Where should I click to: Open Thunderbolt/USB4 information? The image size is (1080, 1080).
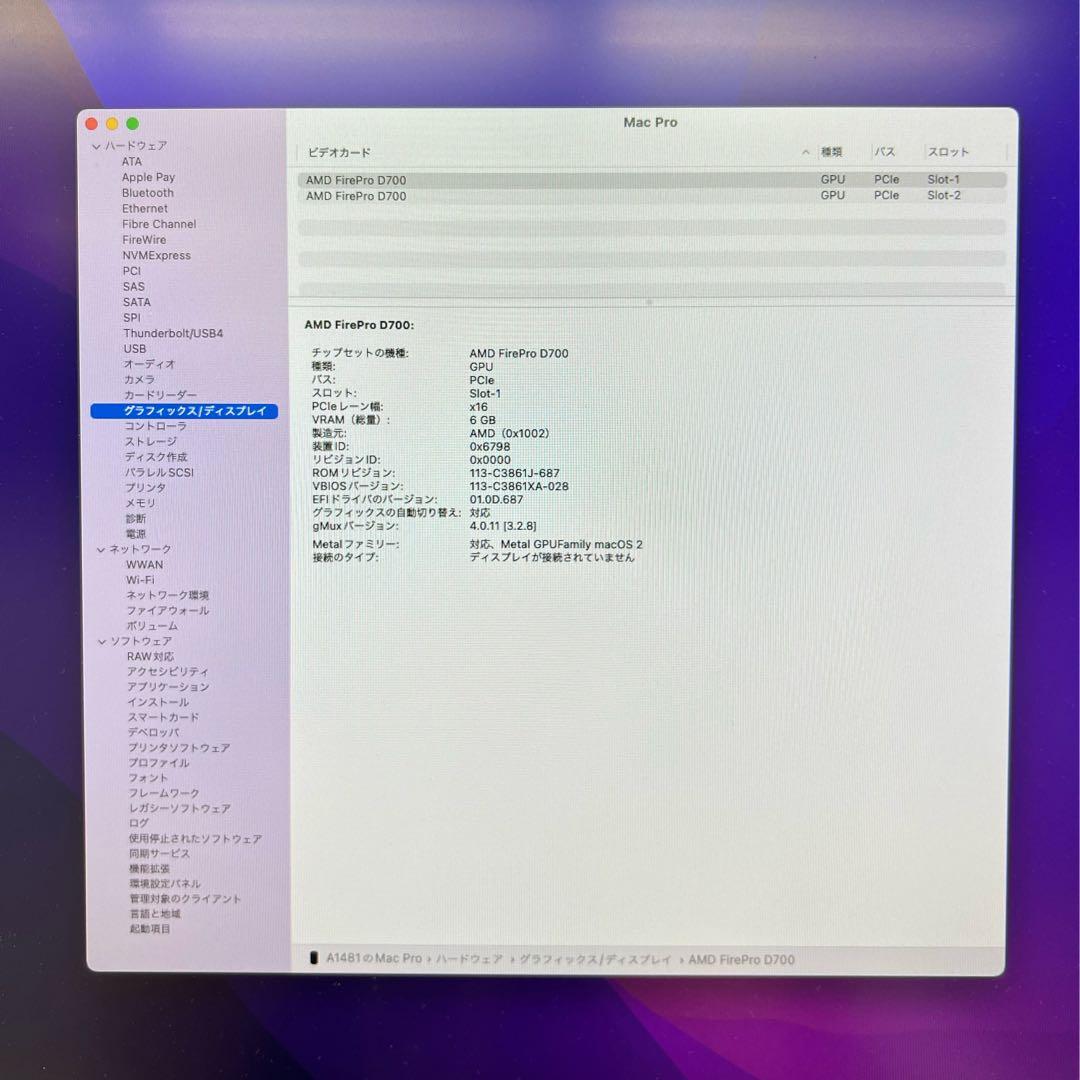tap(173, 333)
